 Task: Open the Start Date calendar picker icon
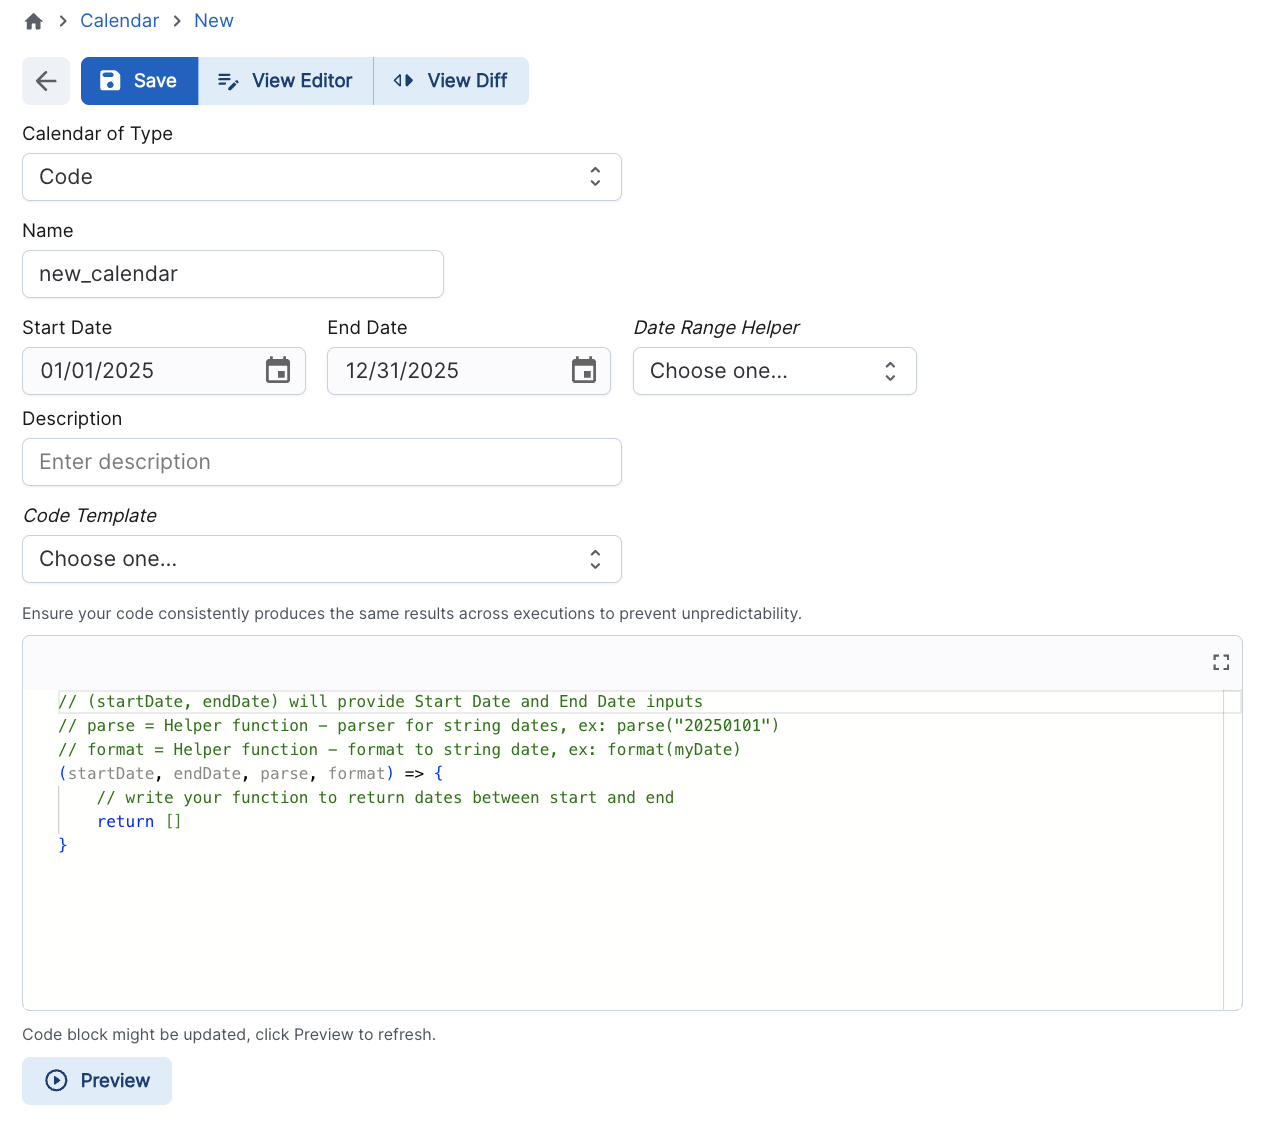(x=278, y=370)
